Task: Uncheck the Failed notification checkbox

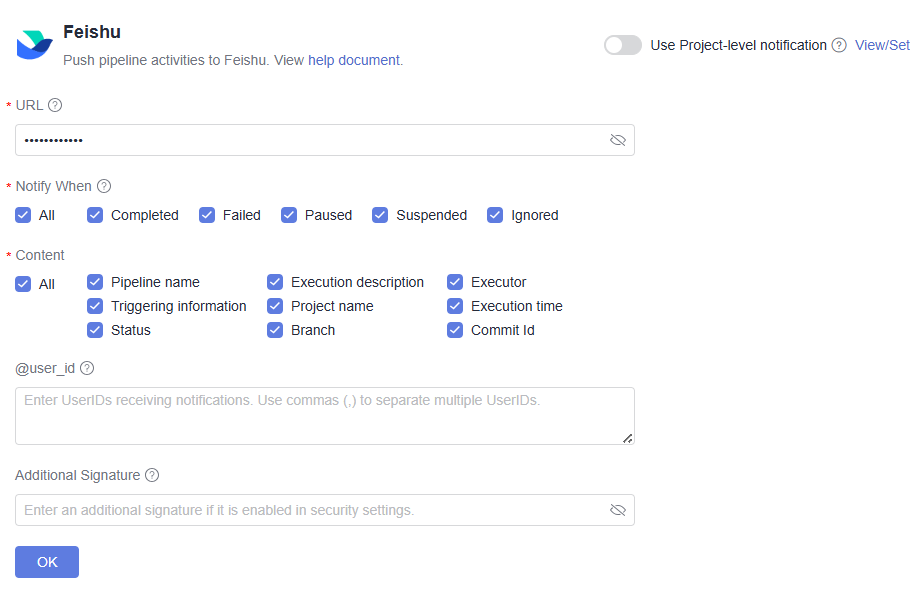Action: [207, 215]
